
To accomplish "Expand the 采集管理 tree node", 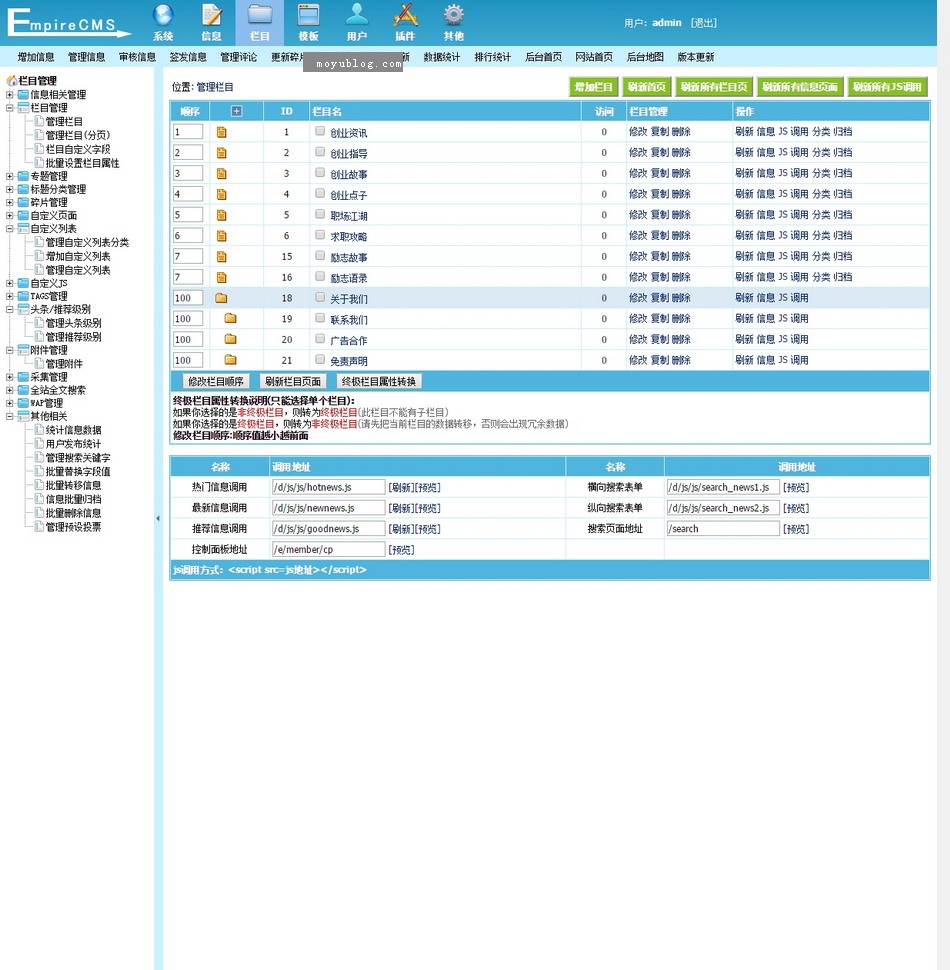I will [10, 377].
